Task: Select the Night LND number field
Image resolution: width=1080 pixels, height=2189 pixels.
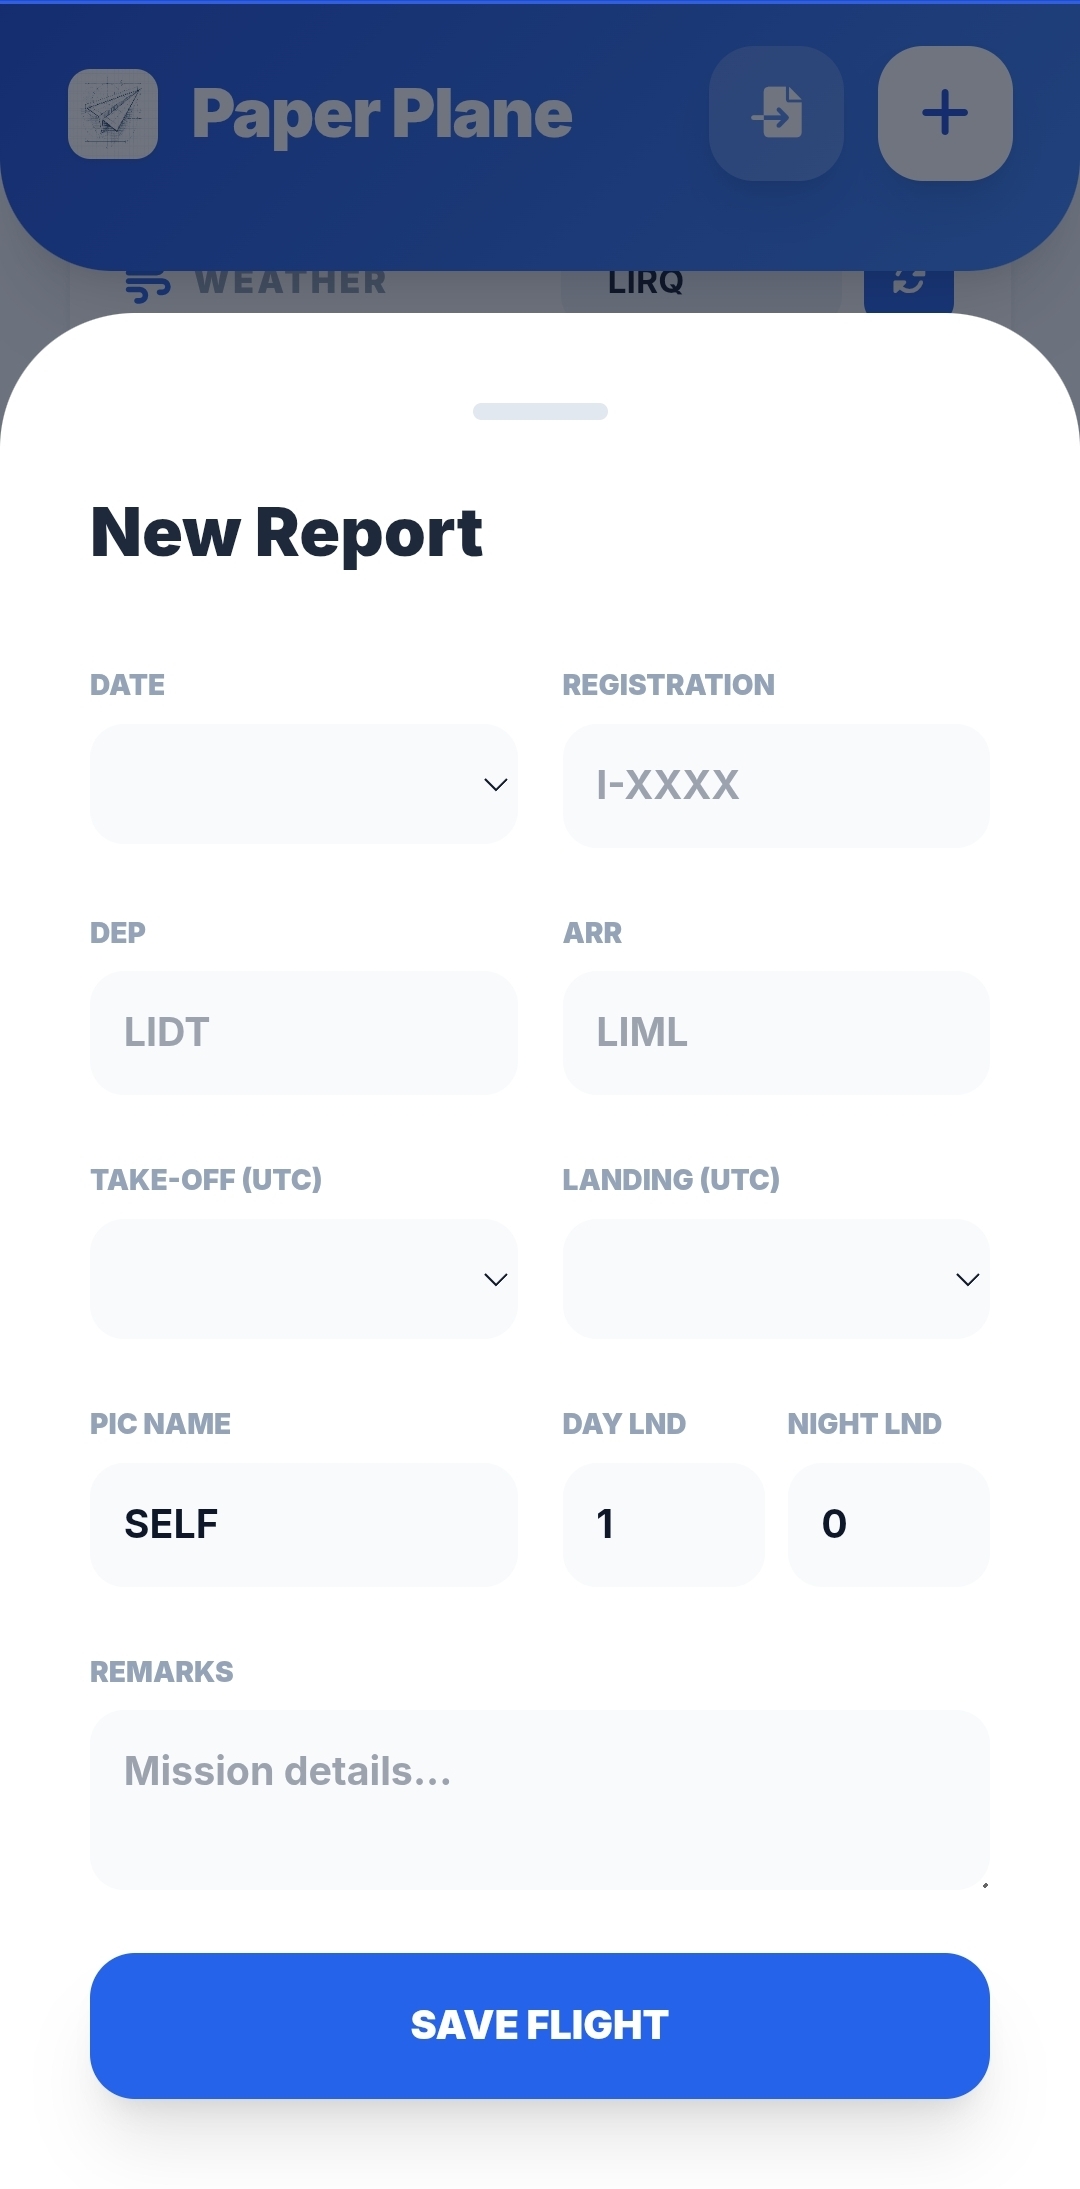Action: [x=888, y=1524]
